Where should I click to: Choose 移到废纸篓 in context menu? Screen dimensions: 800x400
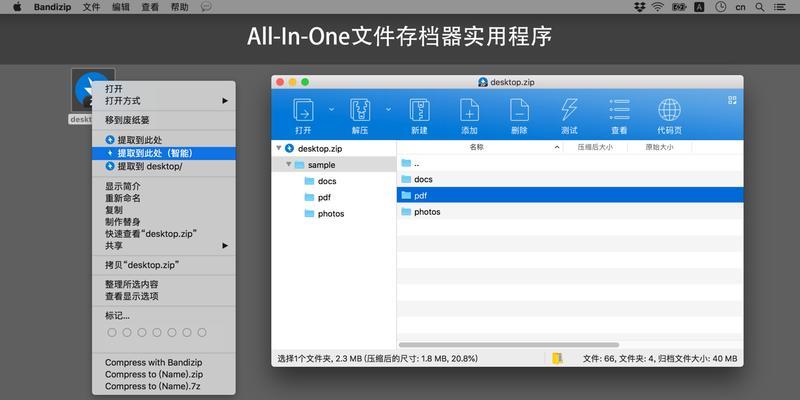(x=164, y=120)
